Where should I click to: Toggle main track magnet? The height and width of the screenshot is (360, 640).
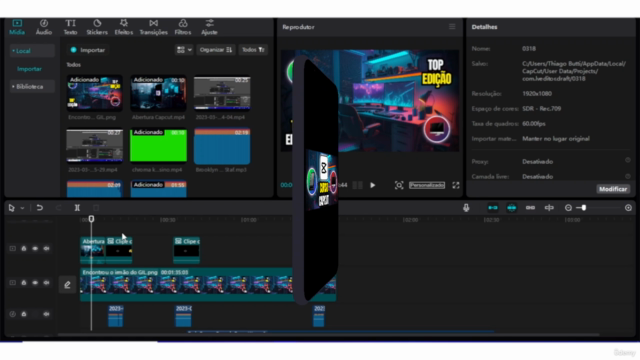(x=493, y=208)
